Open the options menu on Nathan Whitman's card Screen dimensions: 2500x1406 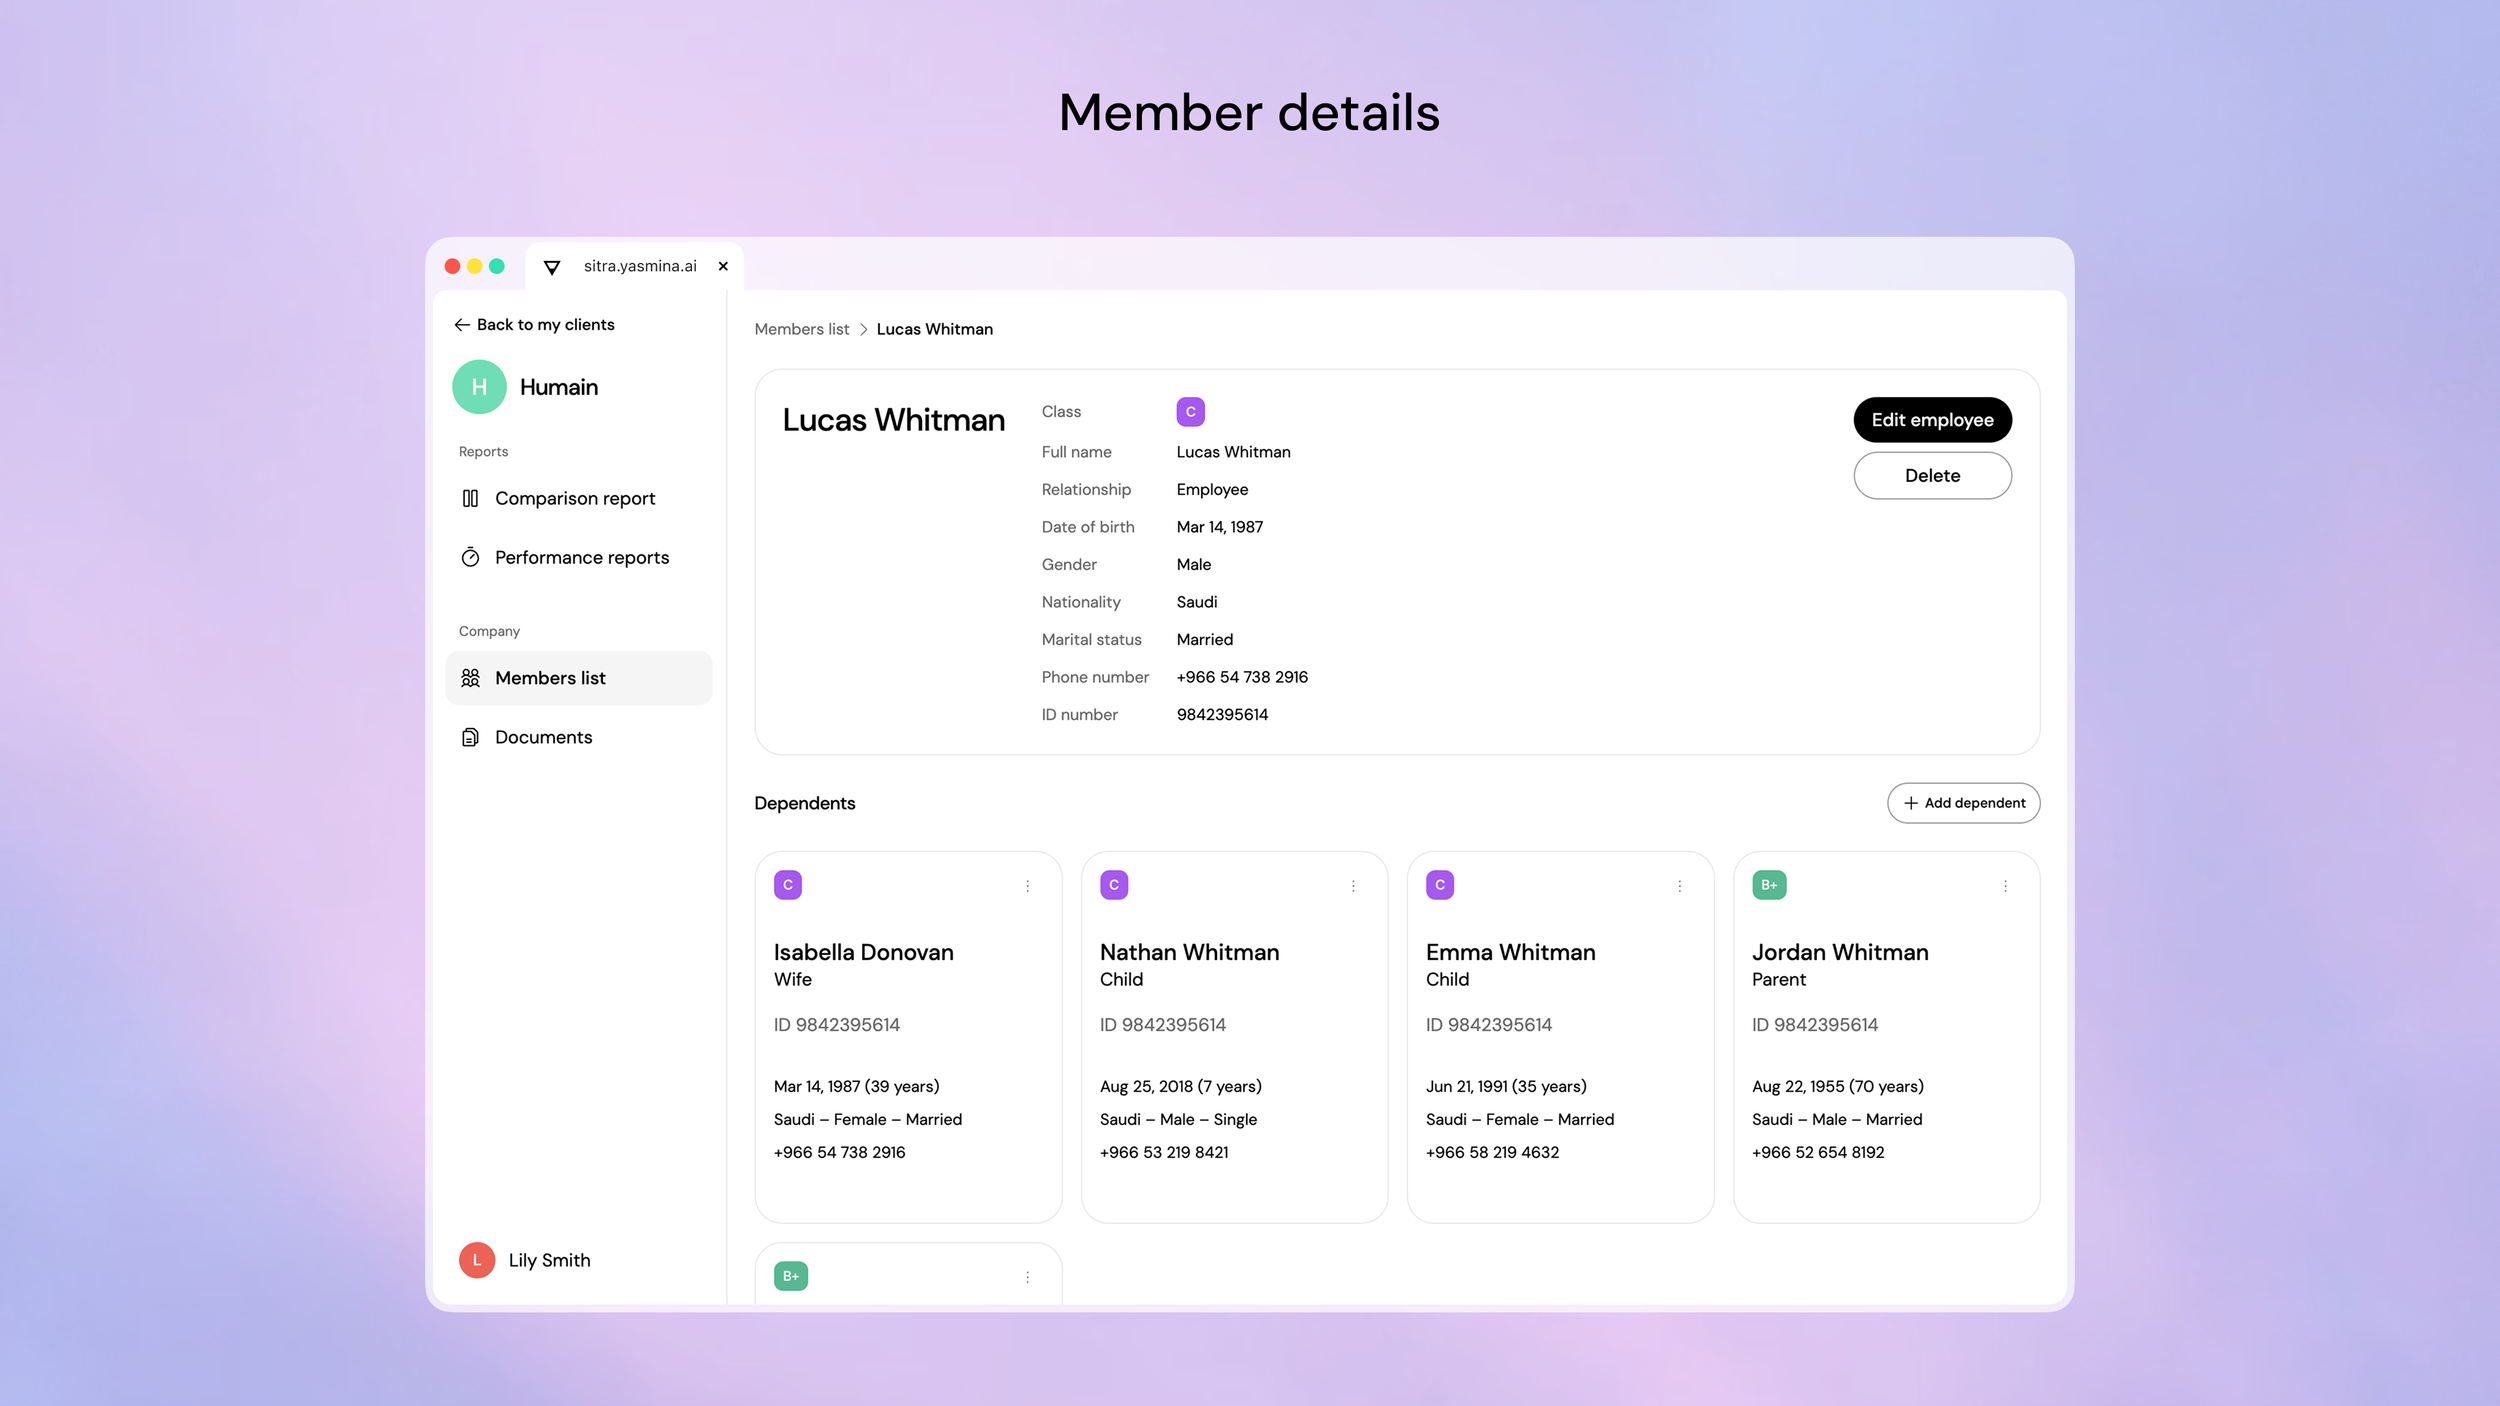[x=1353, y=886]
